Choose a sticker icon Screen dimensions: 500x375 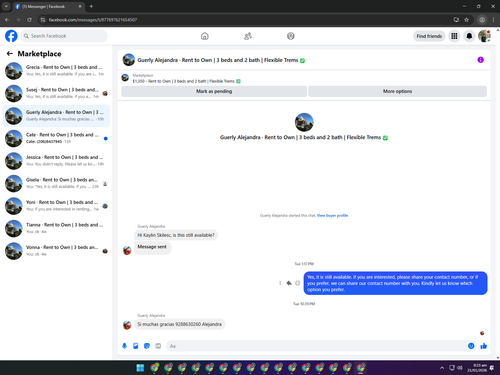[147, 346]
